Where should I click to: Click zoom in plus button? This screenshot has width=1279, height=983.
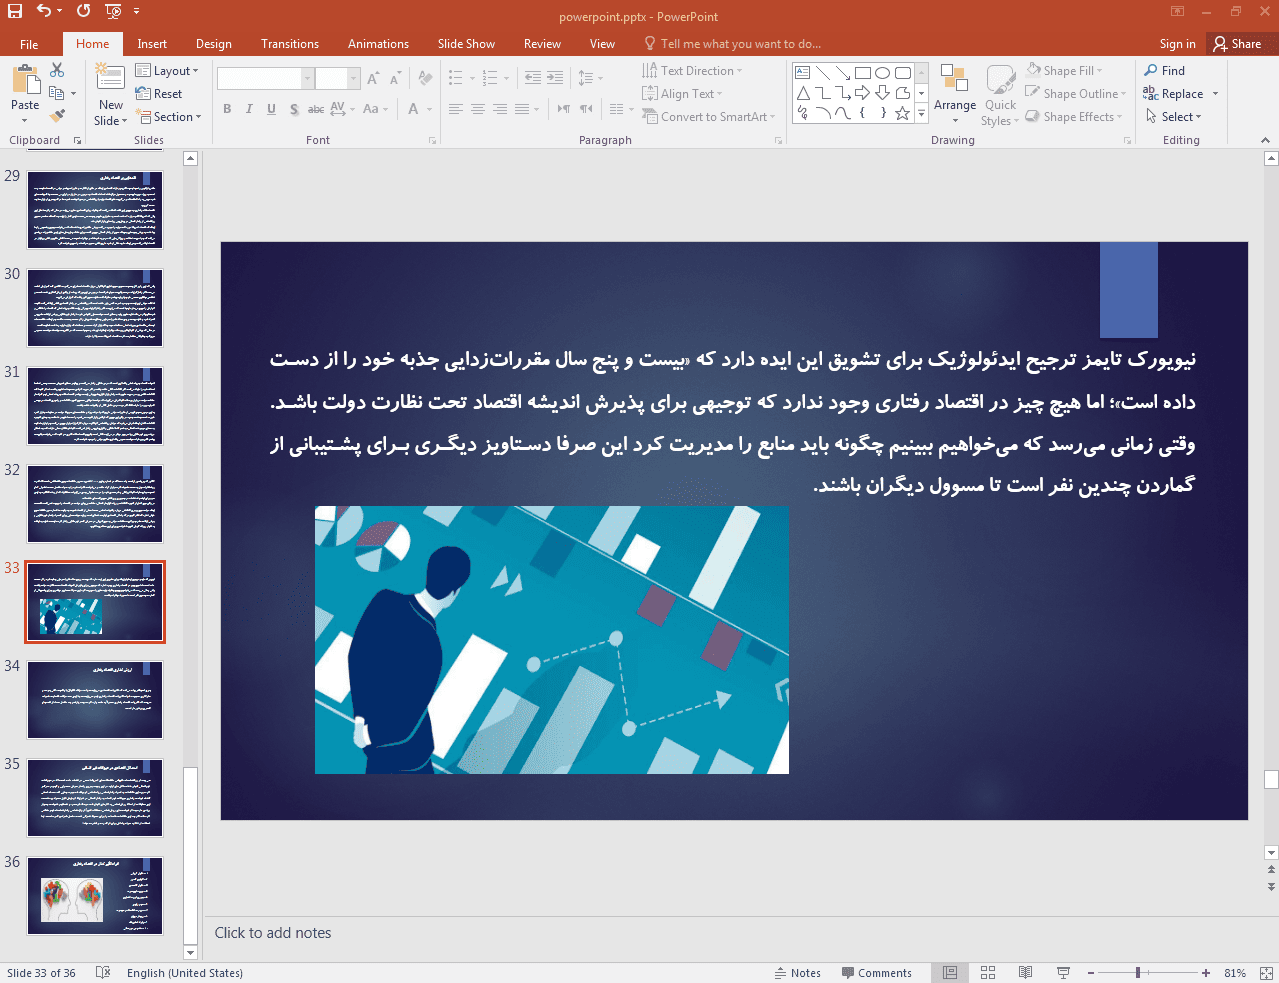tap(1206, 973)
